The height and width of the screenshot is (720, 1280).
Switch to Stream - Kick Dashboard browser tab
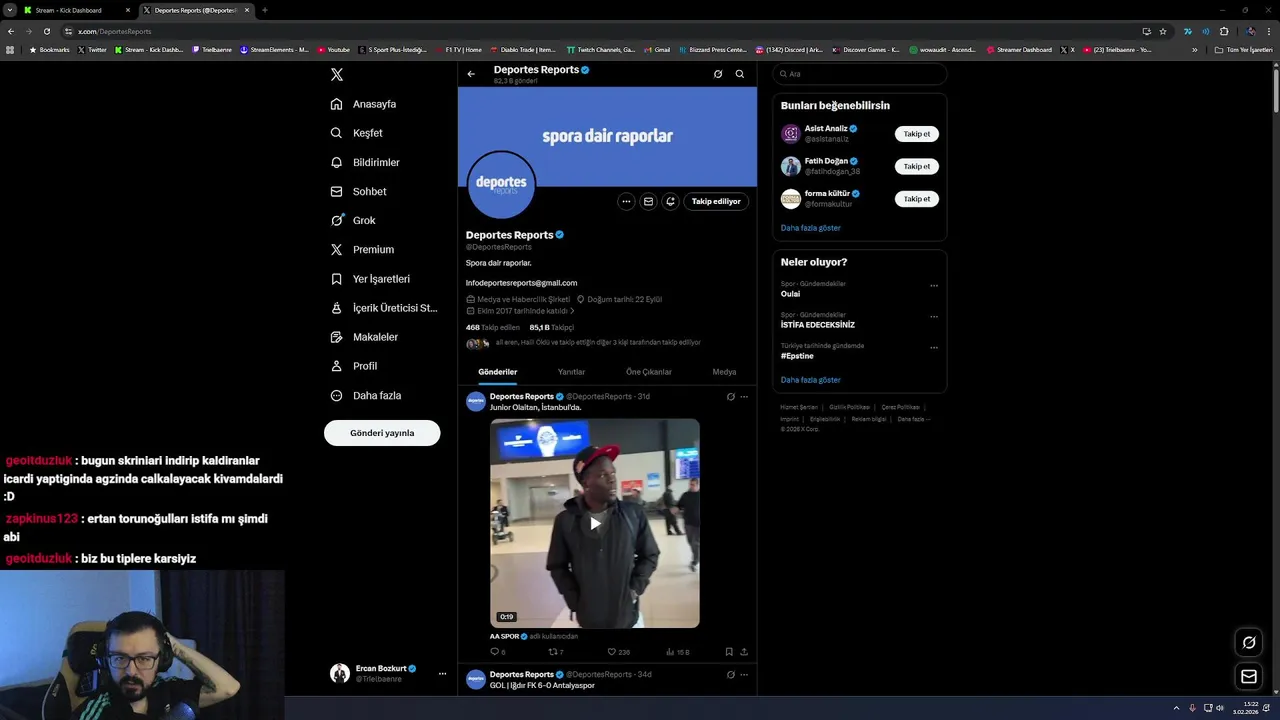[x=76, y=10]
